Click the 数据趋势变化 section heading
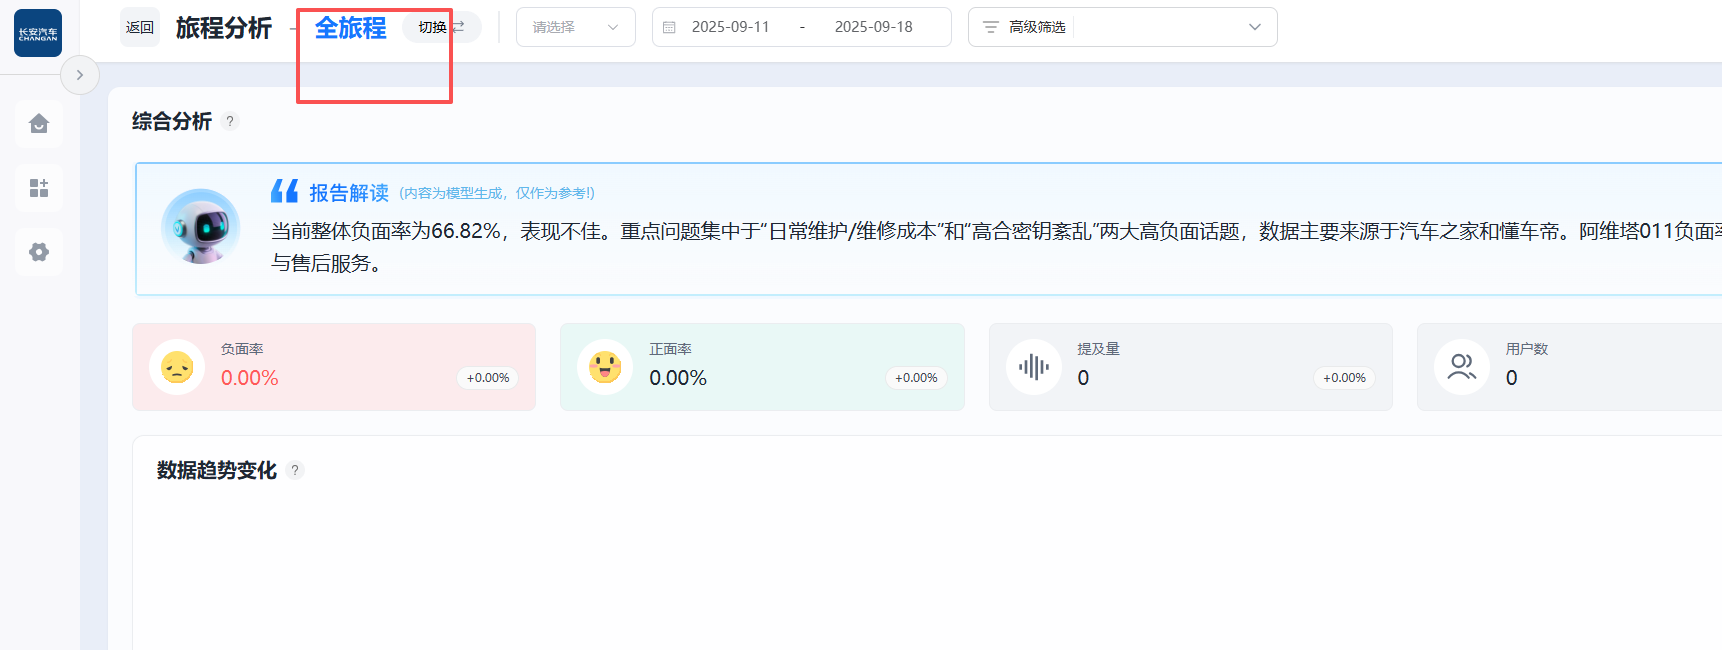The width and height of the screenshot is (1722, 650). (x=217, y=470)
